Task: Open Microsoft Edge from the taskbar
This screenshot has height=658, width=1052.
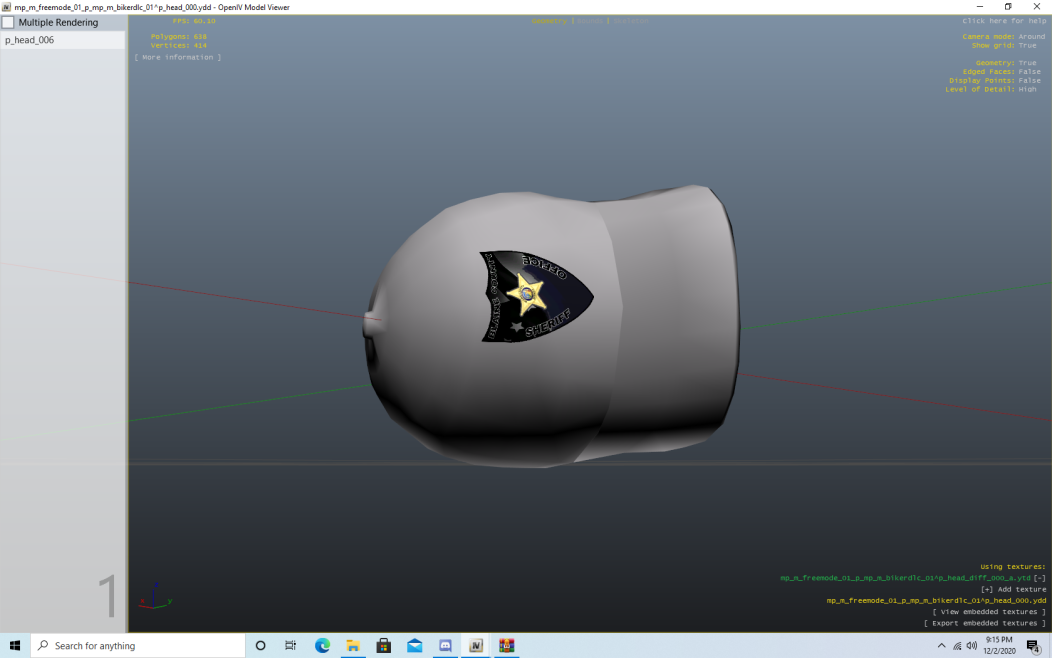Action: (x=322, y=646)
